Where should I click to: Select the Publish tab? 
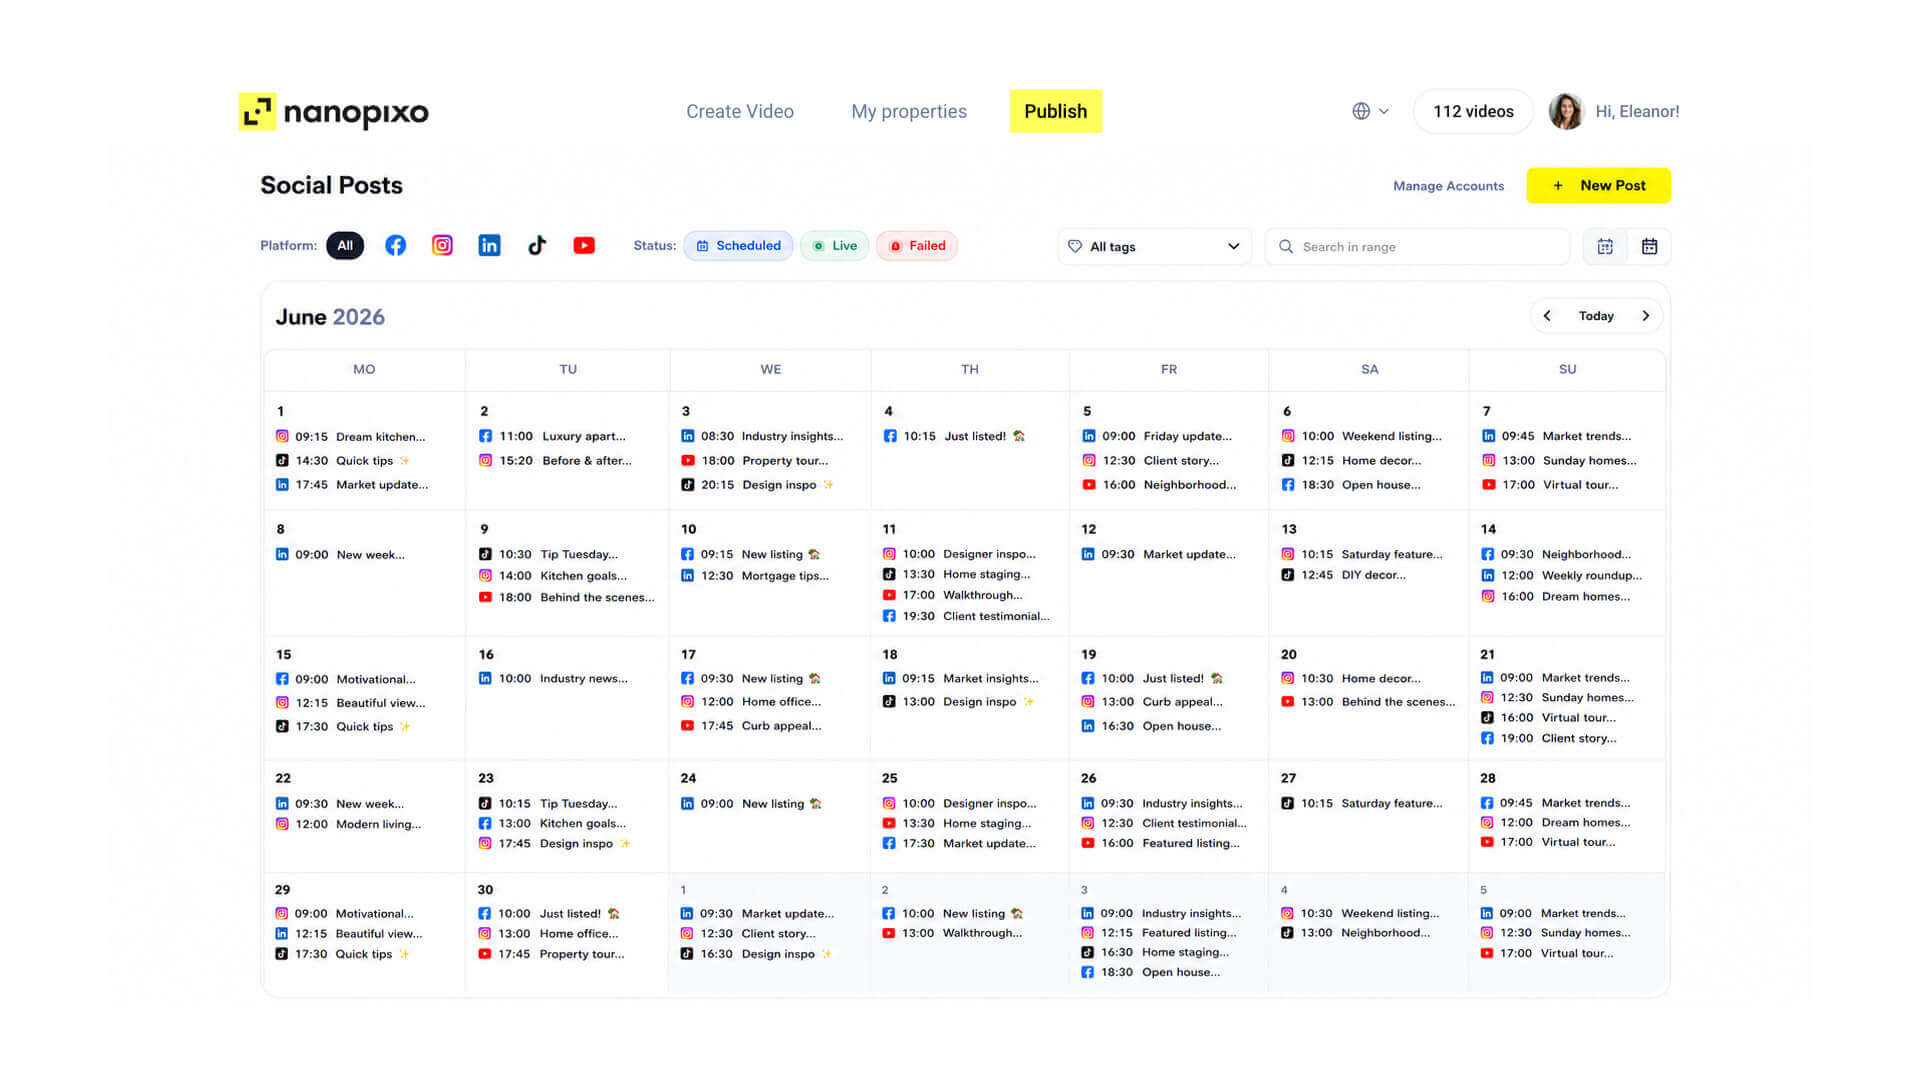click(x=1055, y=111)
